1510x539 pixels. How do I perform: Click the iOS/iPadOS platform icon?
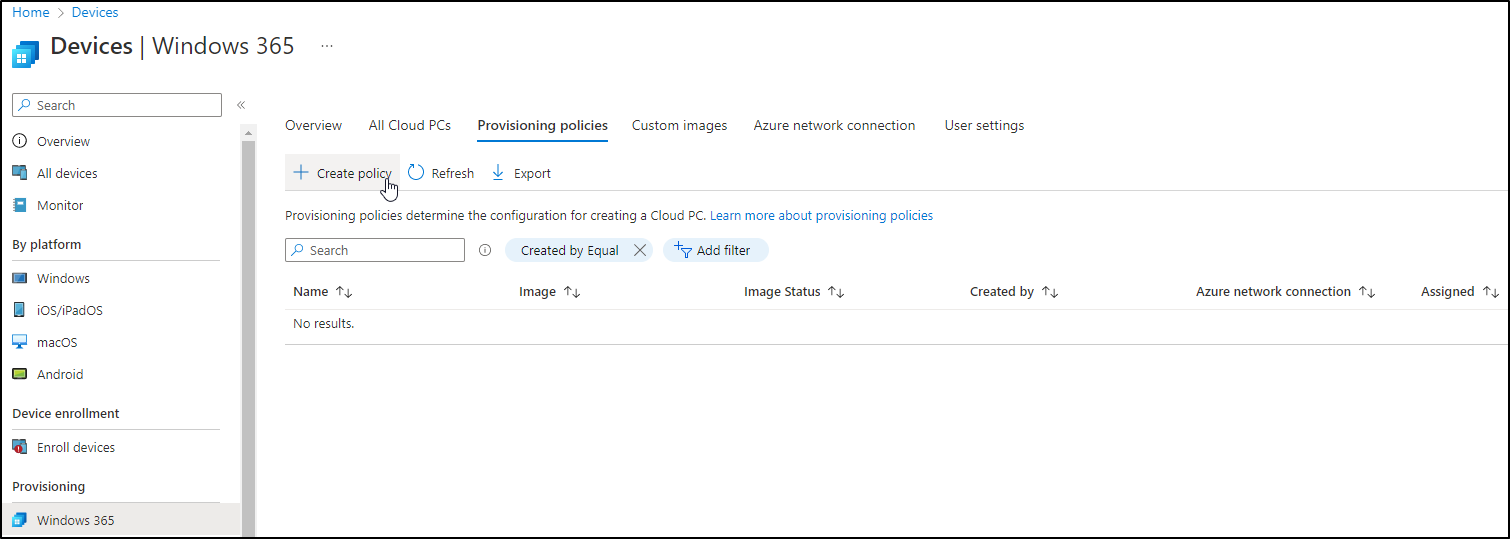coord(19,310)
